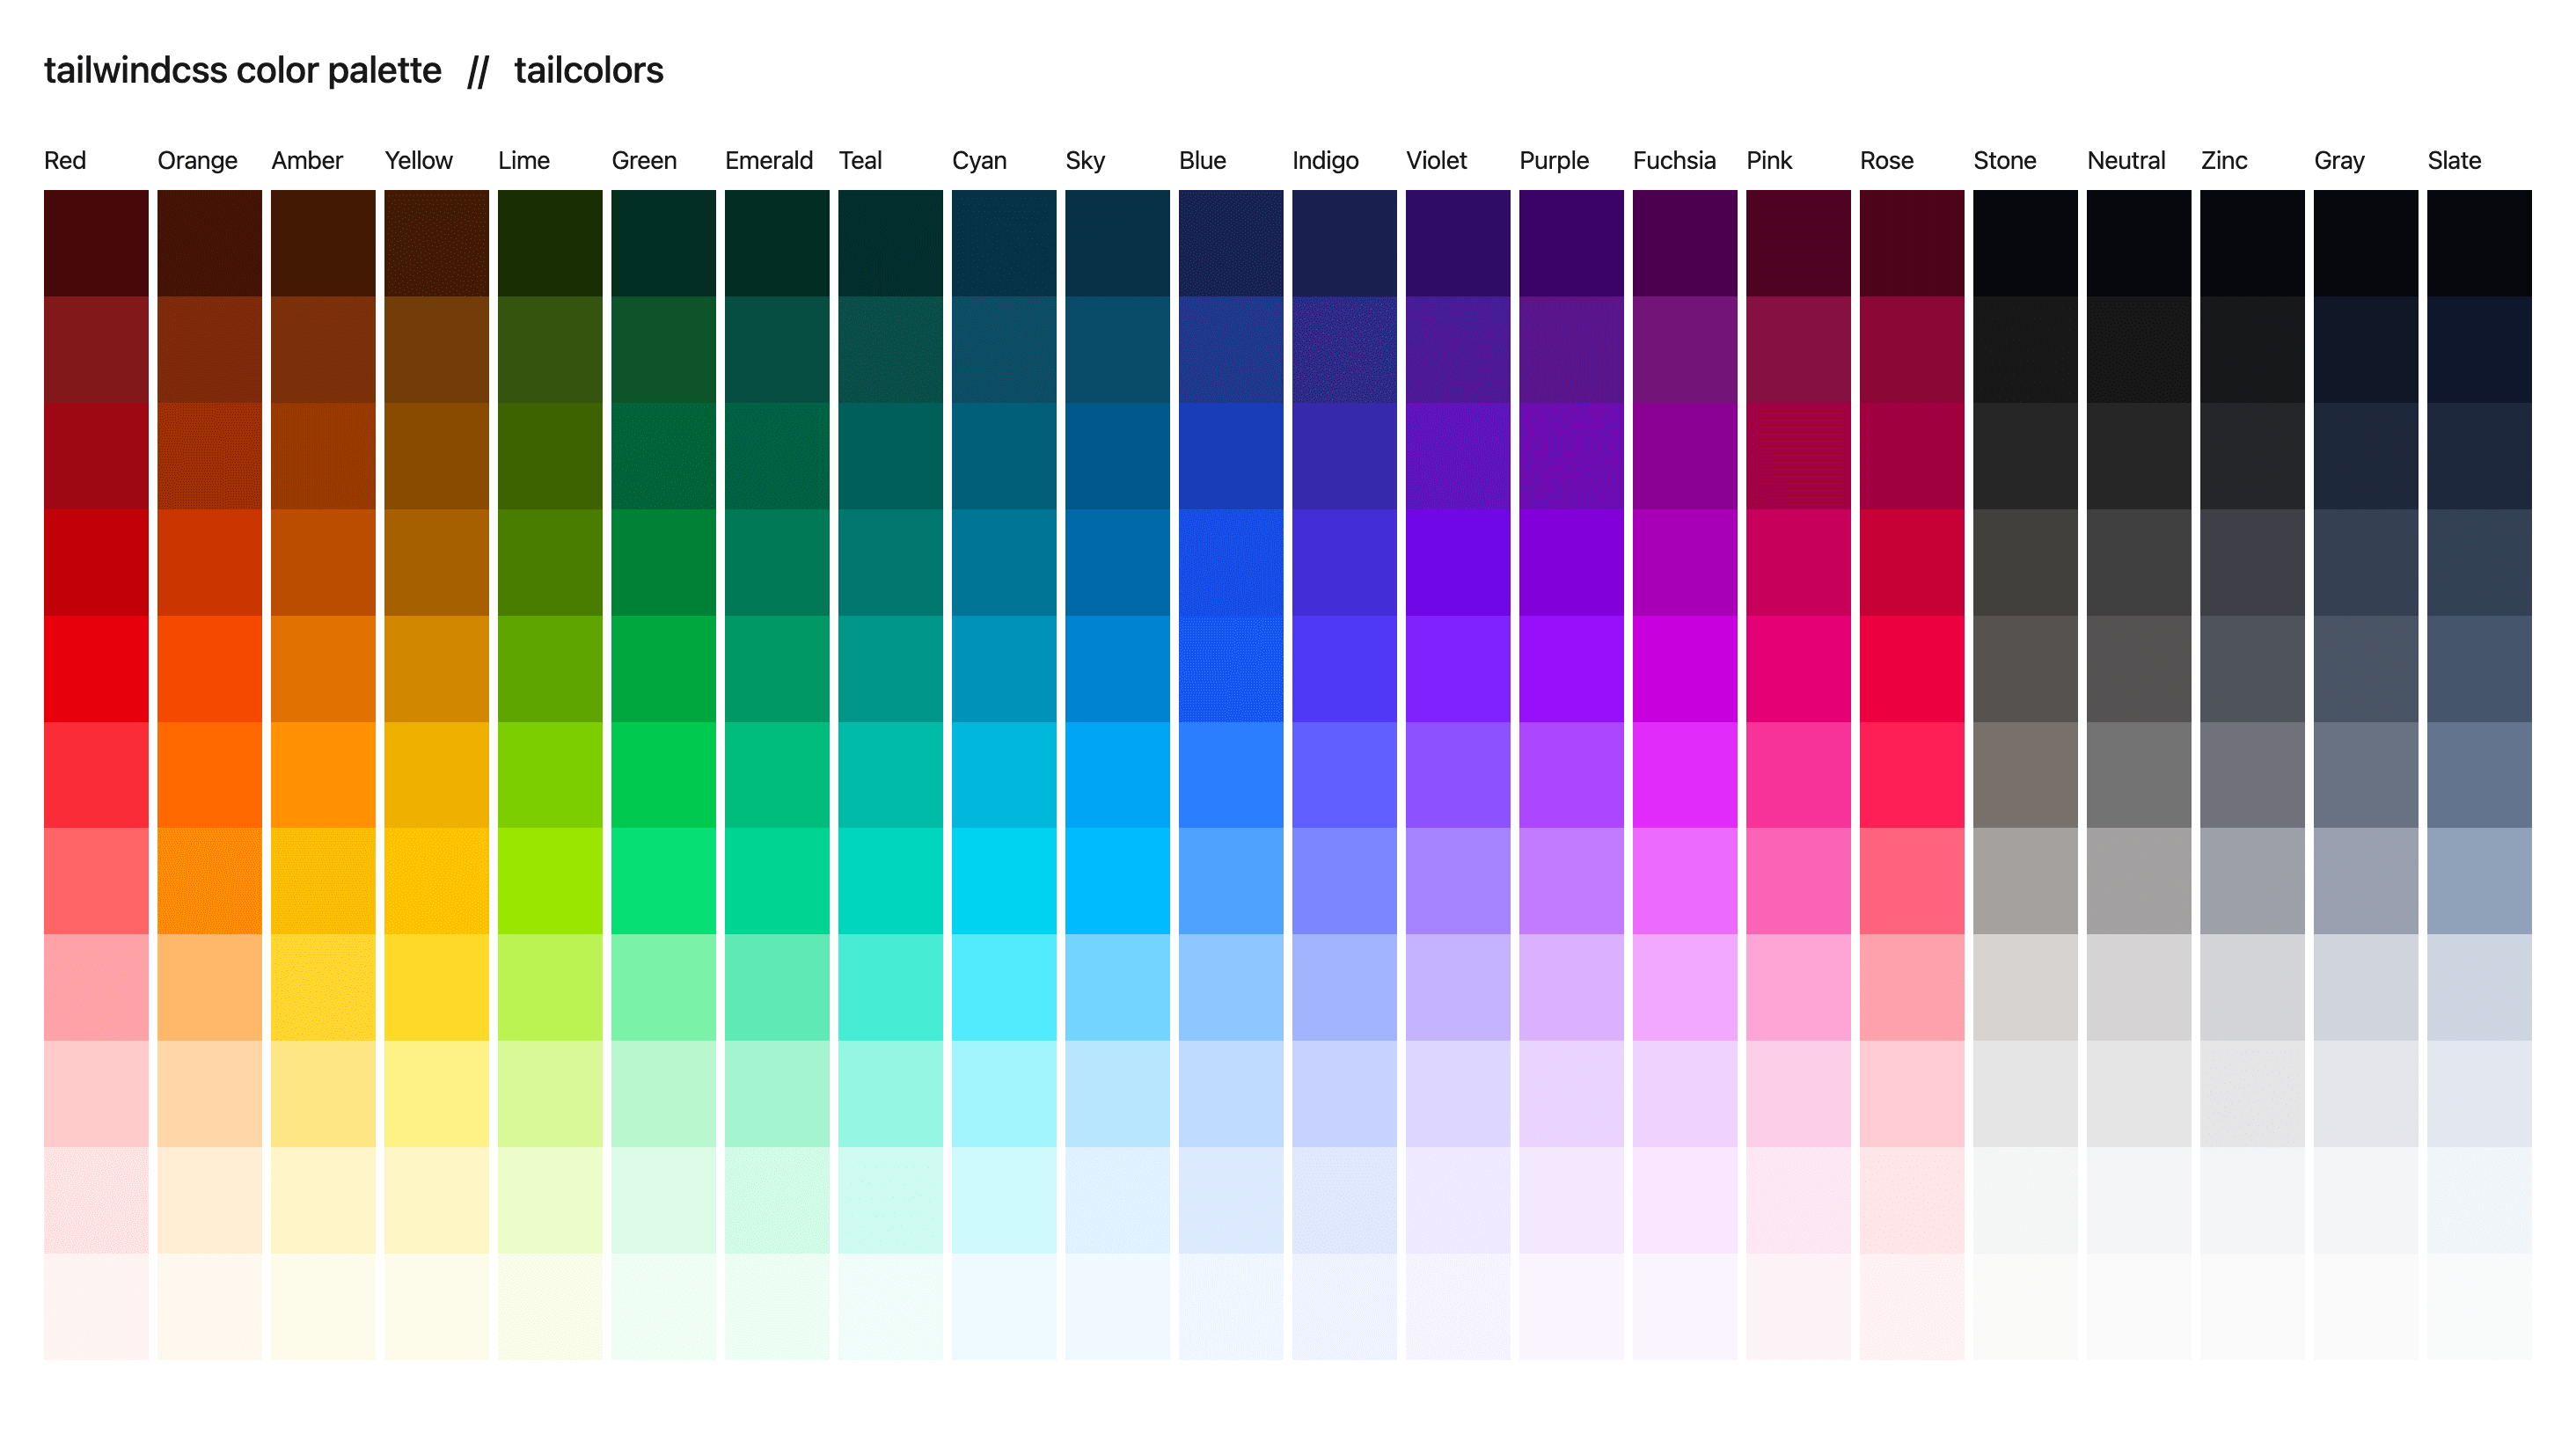Click the darkest Red swatch at the top
The image size is (2576, 1455).
pyautogui.click(x=96, y=243)
